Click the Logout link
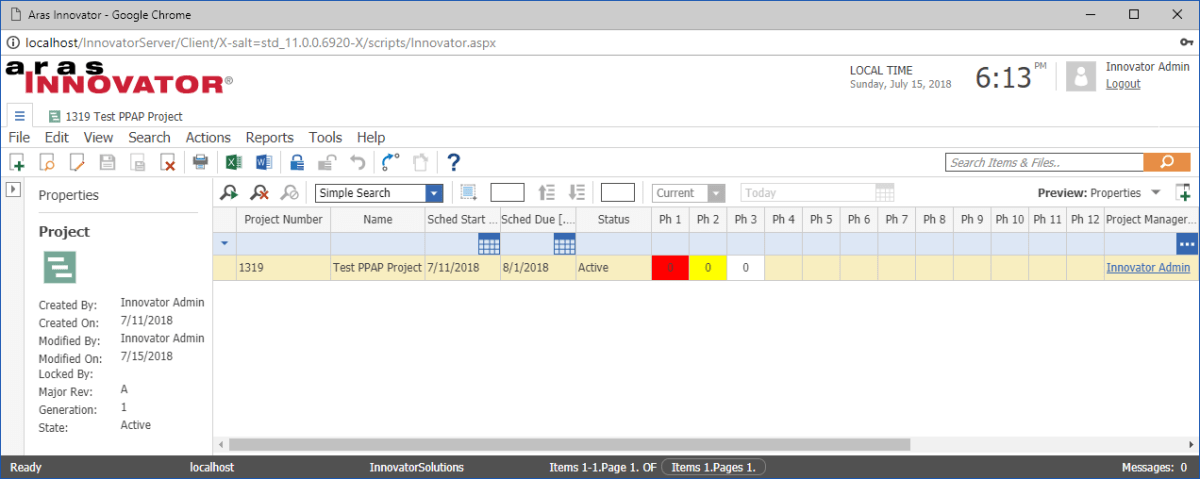 click(x=1122, y=84)
